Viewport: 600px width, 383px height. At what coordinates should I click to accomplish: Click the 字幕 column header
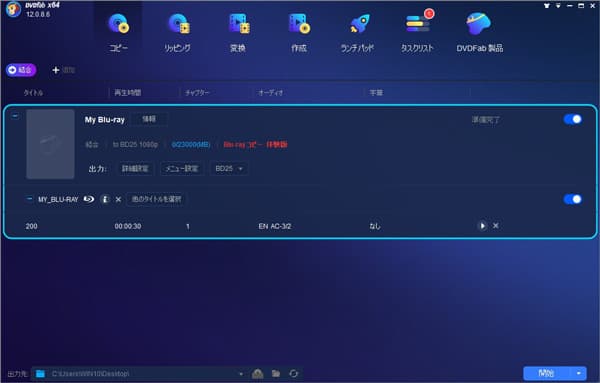tap(376, 93)
